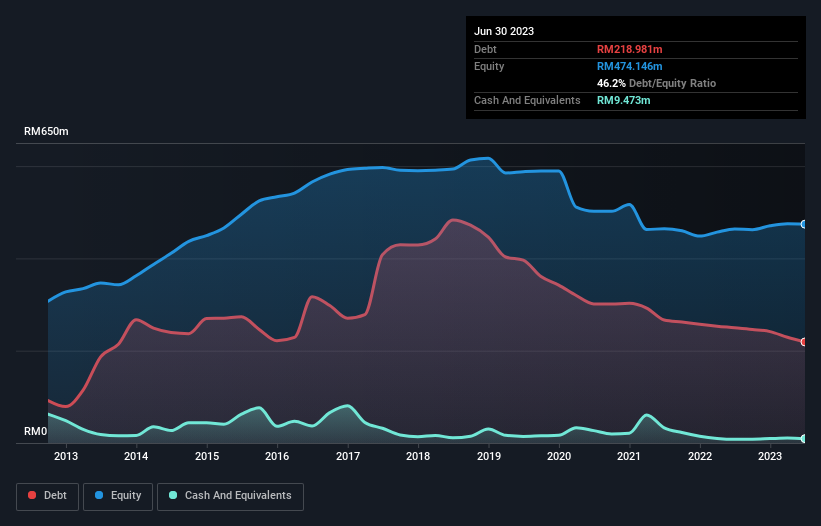Click the RM9.473m cash value
This screenshot has width=821, height=526.
tap(624, 100)
